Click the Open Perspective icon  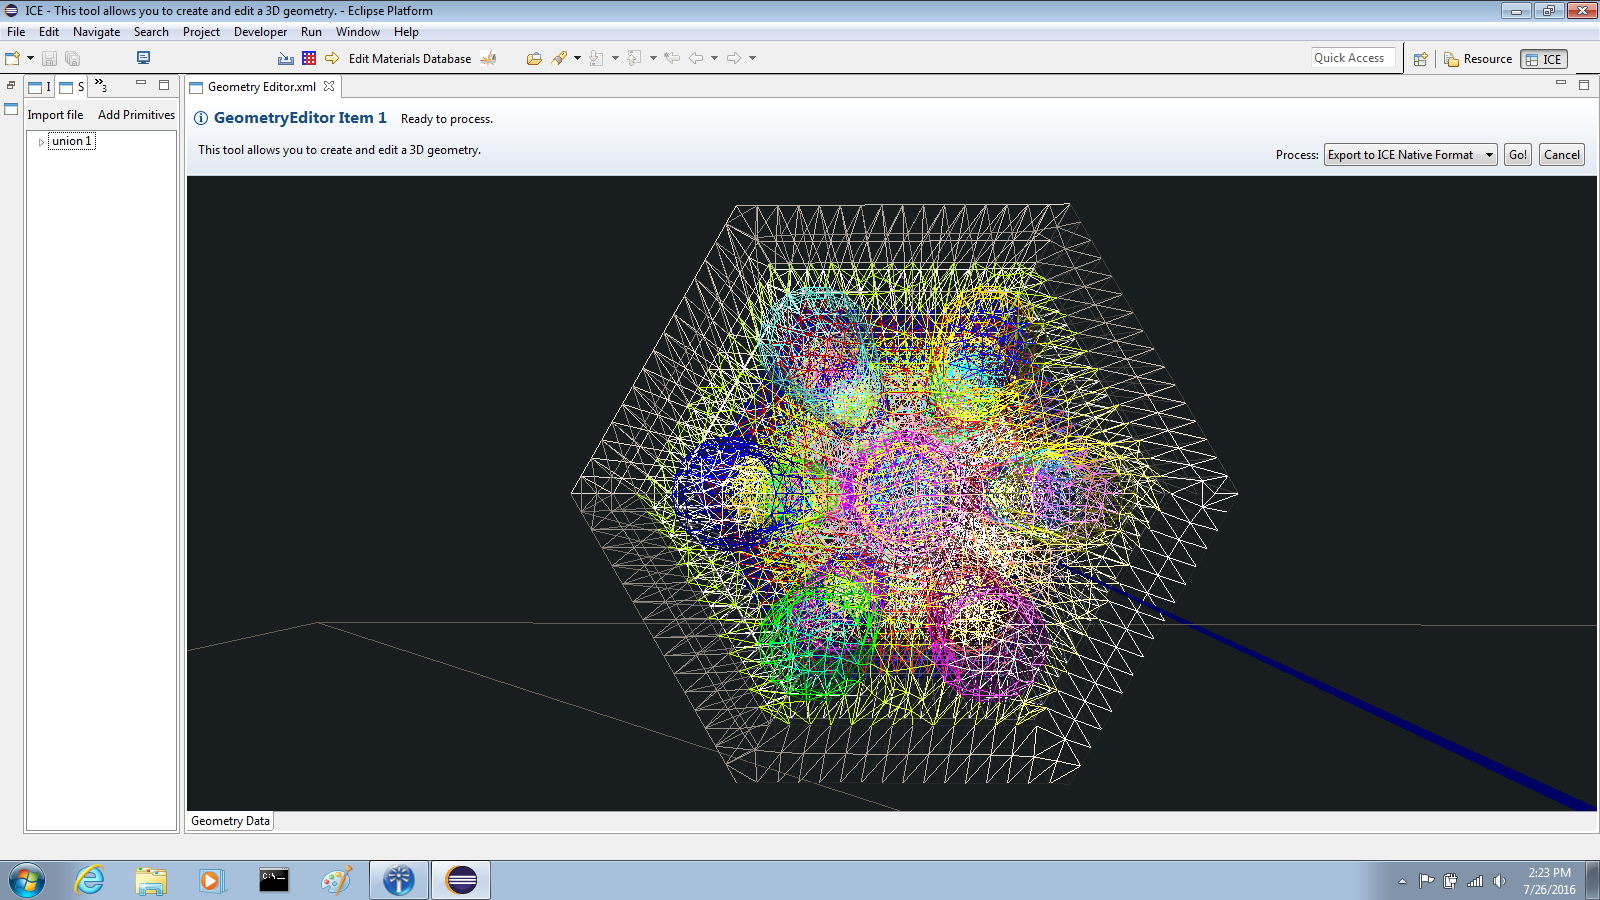click(x=1420, y=59)
